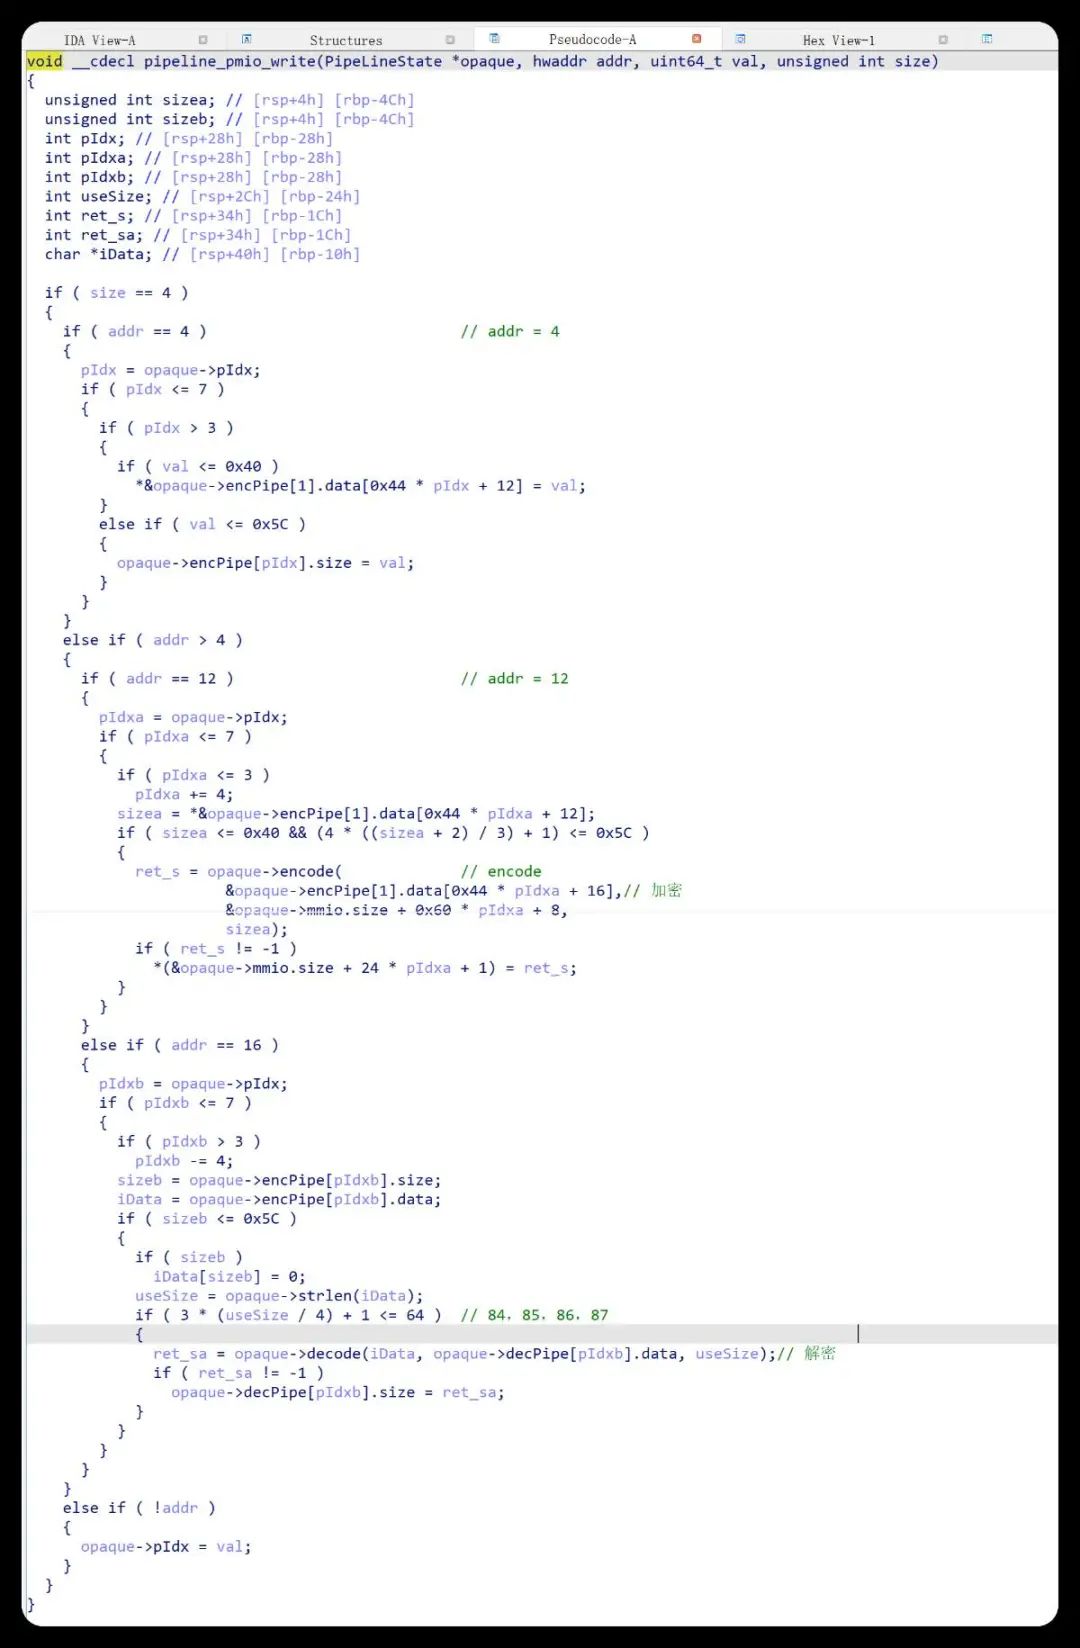Image resolution: width=1080 pixels, height=1648 pixels.
Task: Close the IDA View-A tab
Action: point(203,40)
